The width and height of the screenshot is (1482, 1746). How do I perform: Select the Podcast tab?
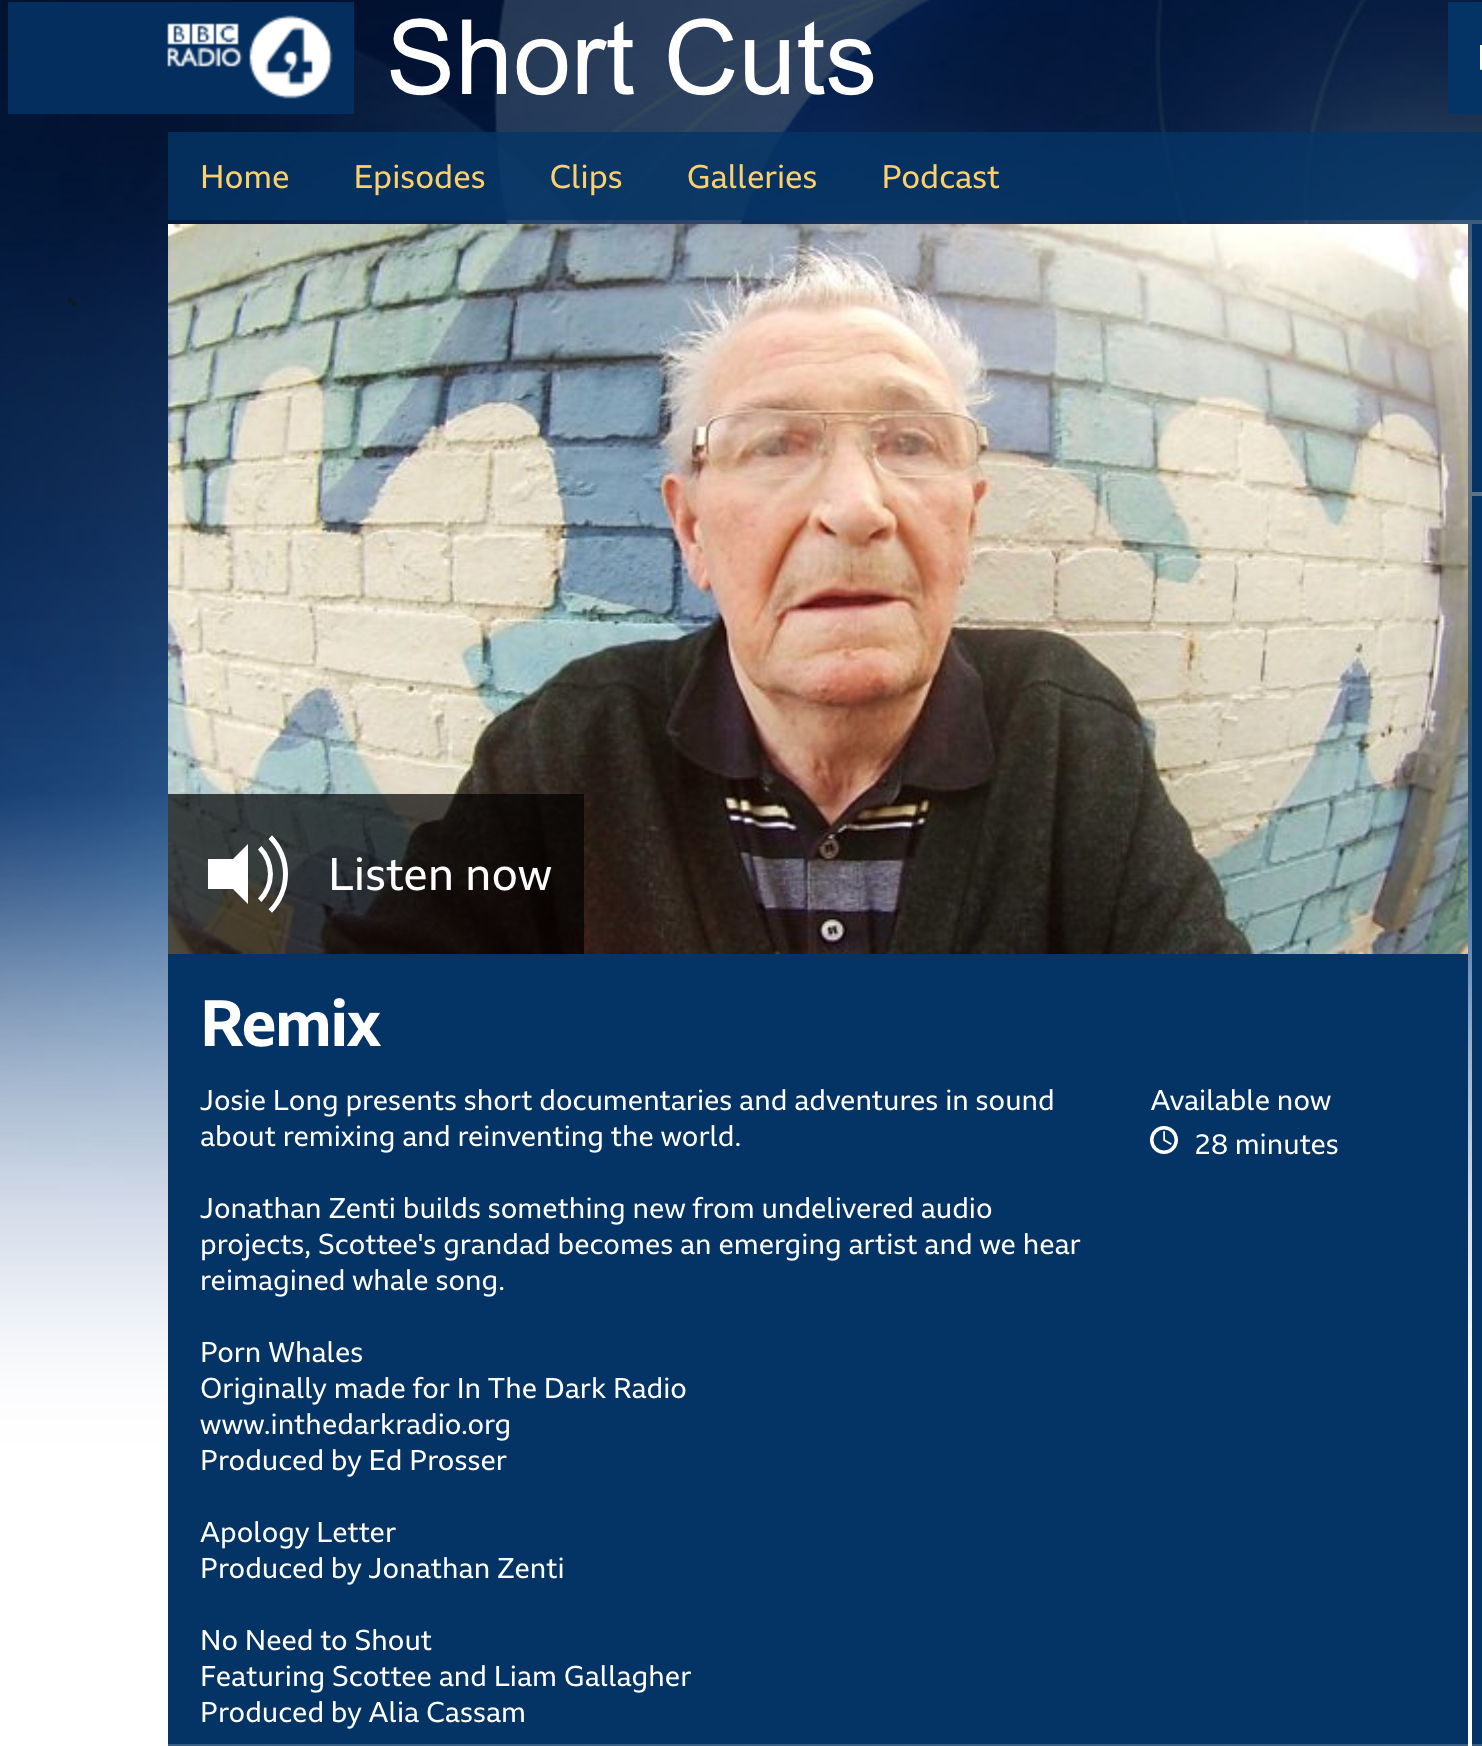[940, 177]
